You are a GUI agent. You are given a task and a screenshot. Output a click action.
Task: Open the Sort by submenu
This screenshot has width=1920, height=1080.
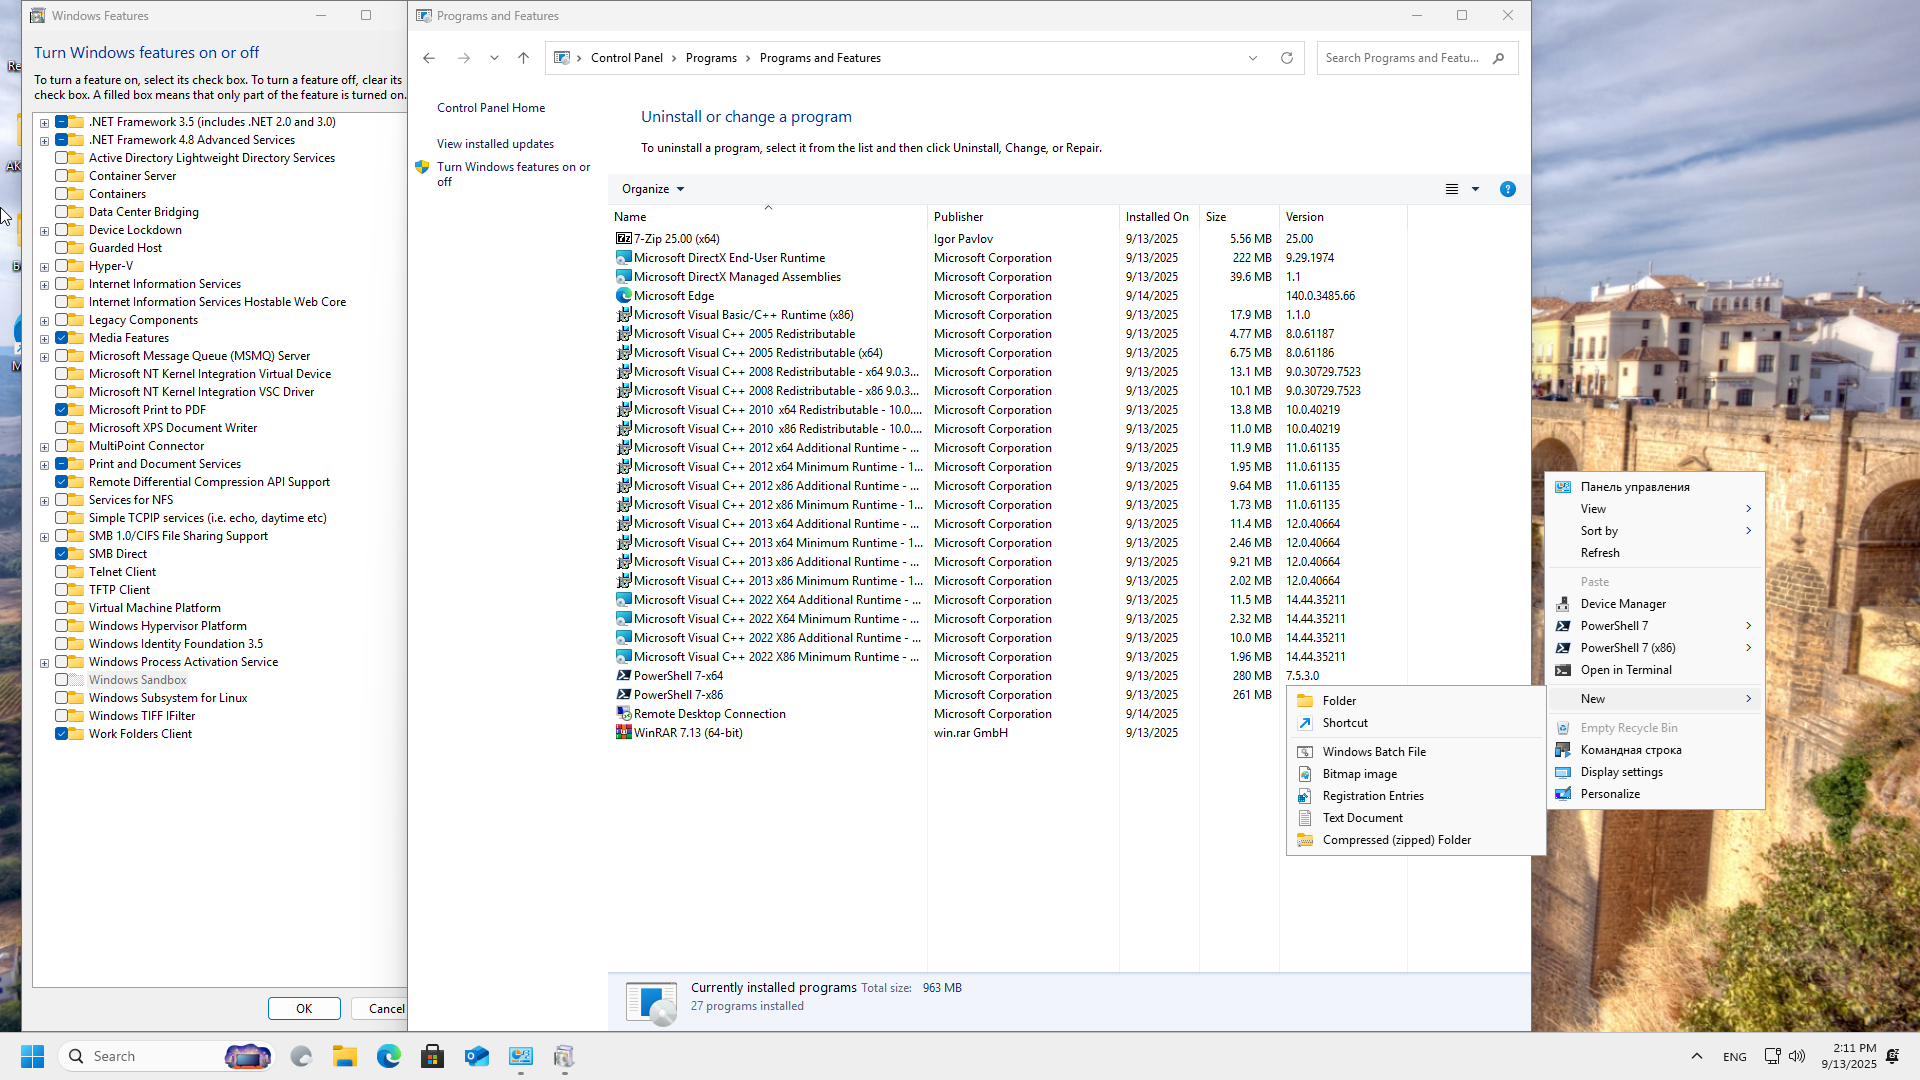pos(1656,531)
